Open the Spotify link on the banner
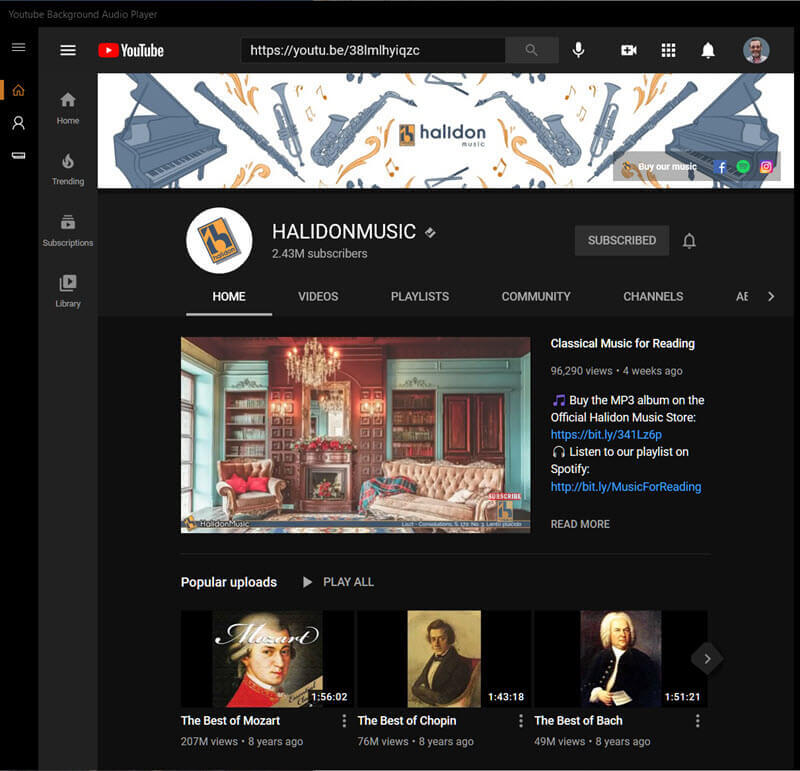800x771 pixels. point(743,166)
